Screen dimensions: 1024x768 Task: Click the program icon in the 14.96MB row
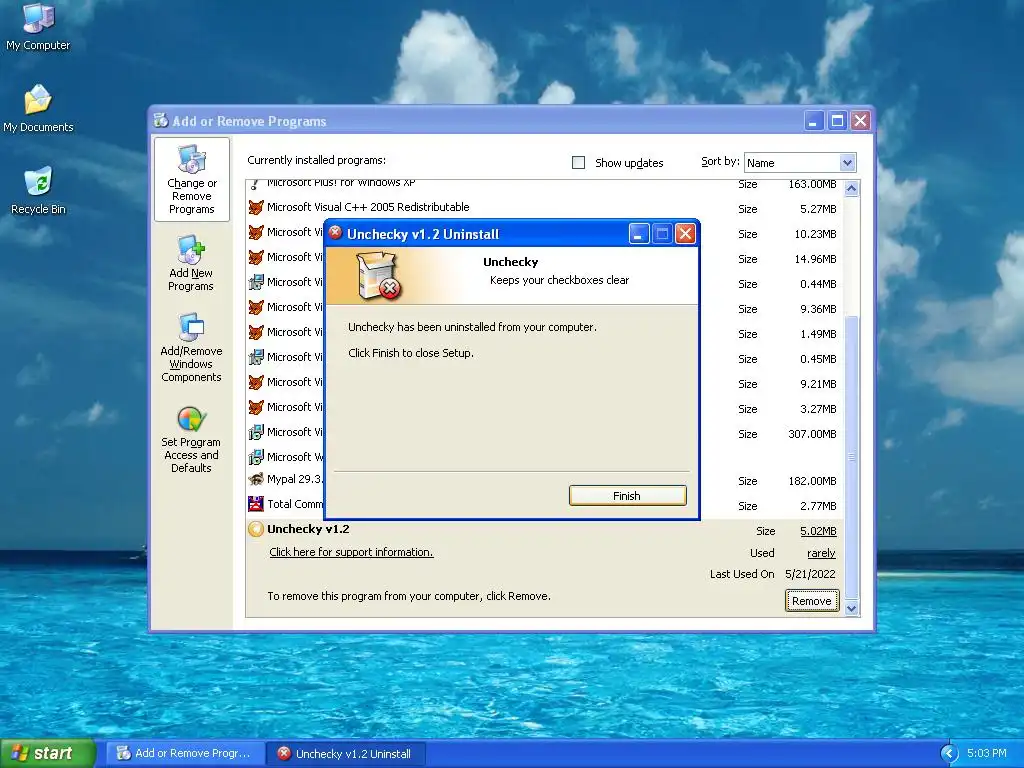256,257
